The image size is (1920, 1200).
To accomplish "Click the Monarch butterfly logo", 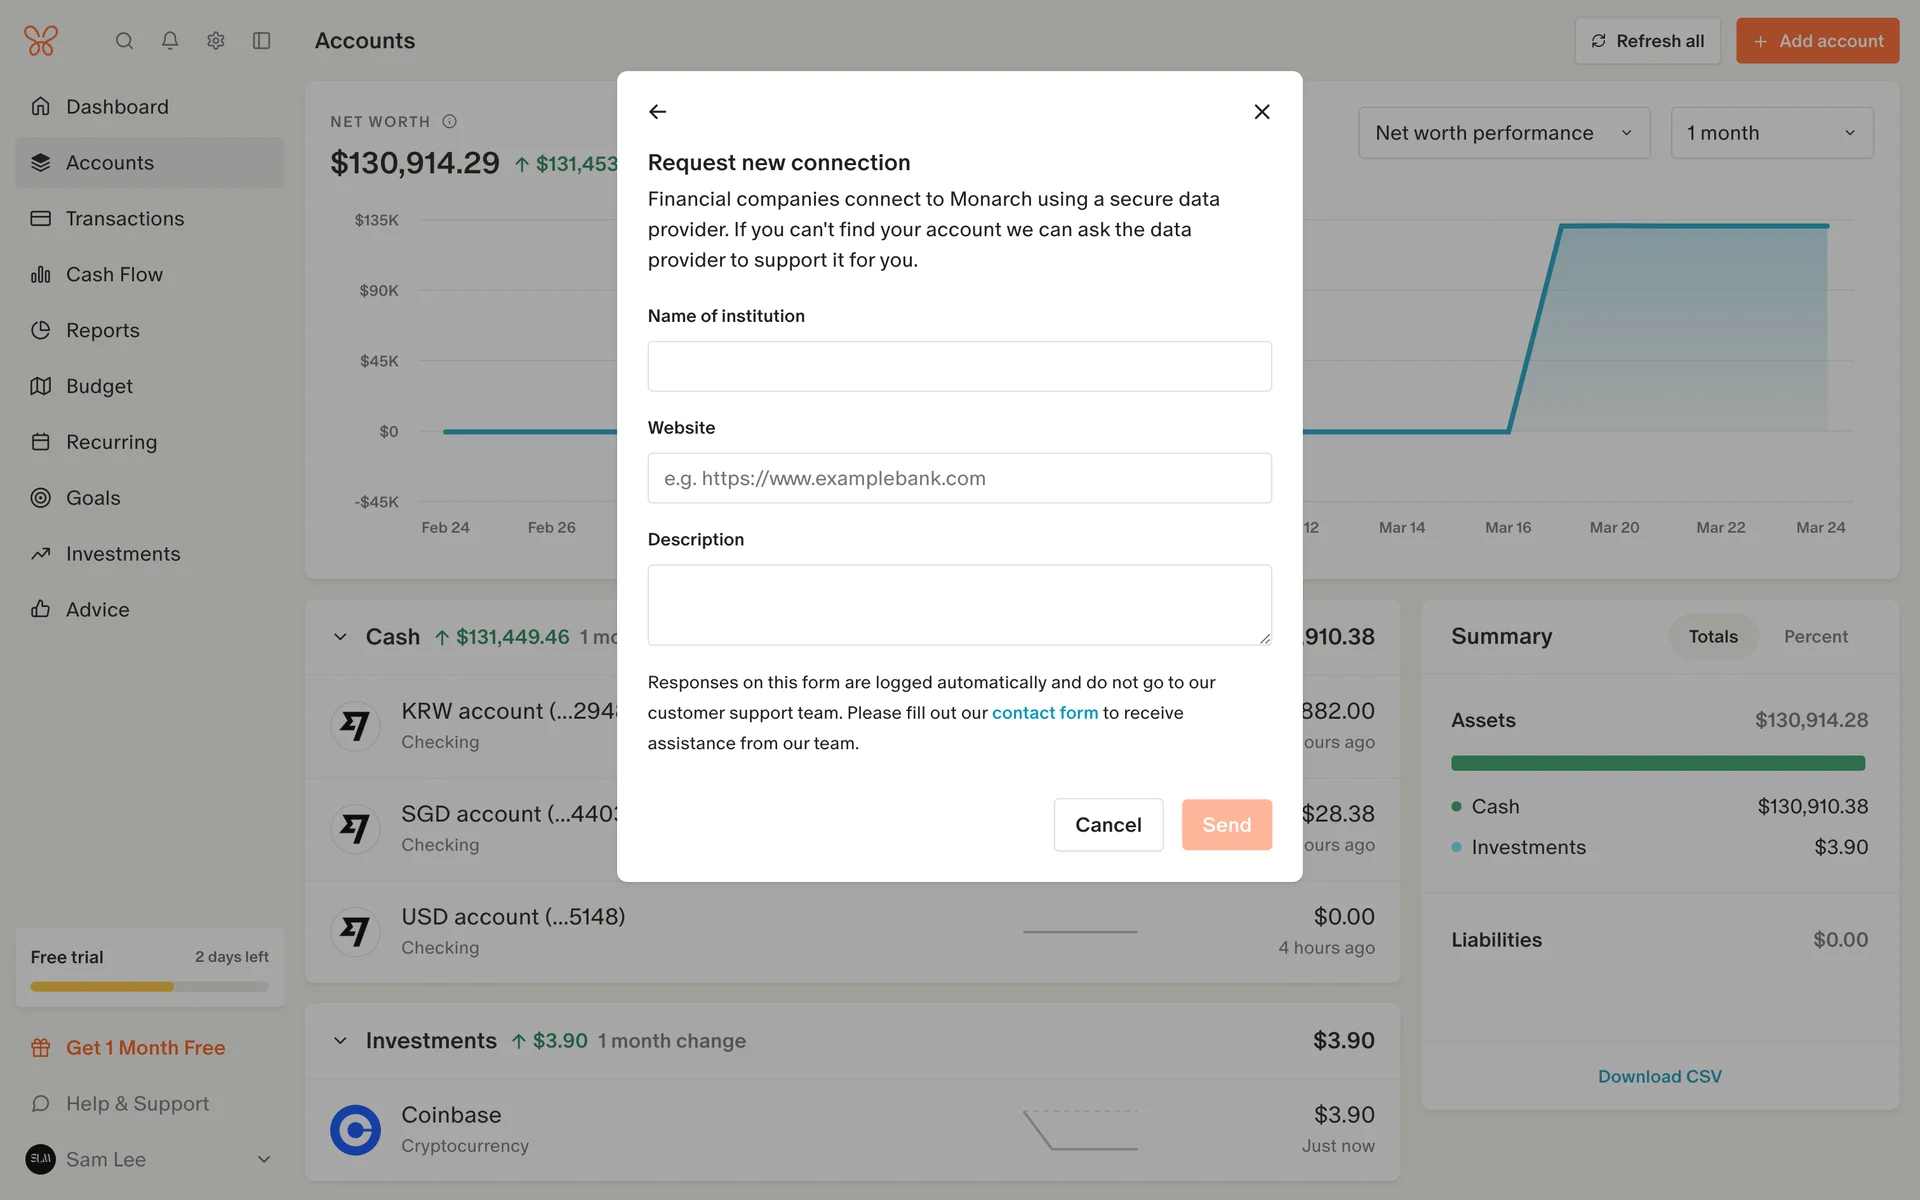I will coord(41,41).
